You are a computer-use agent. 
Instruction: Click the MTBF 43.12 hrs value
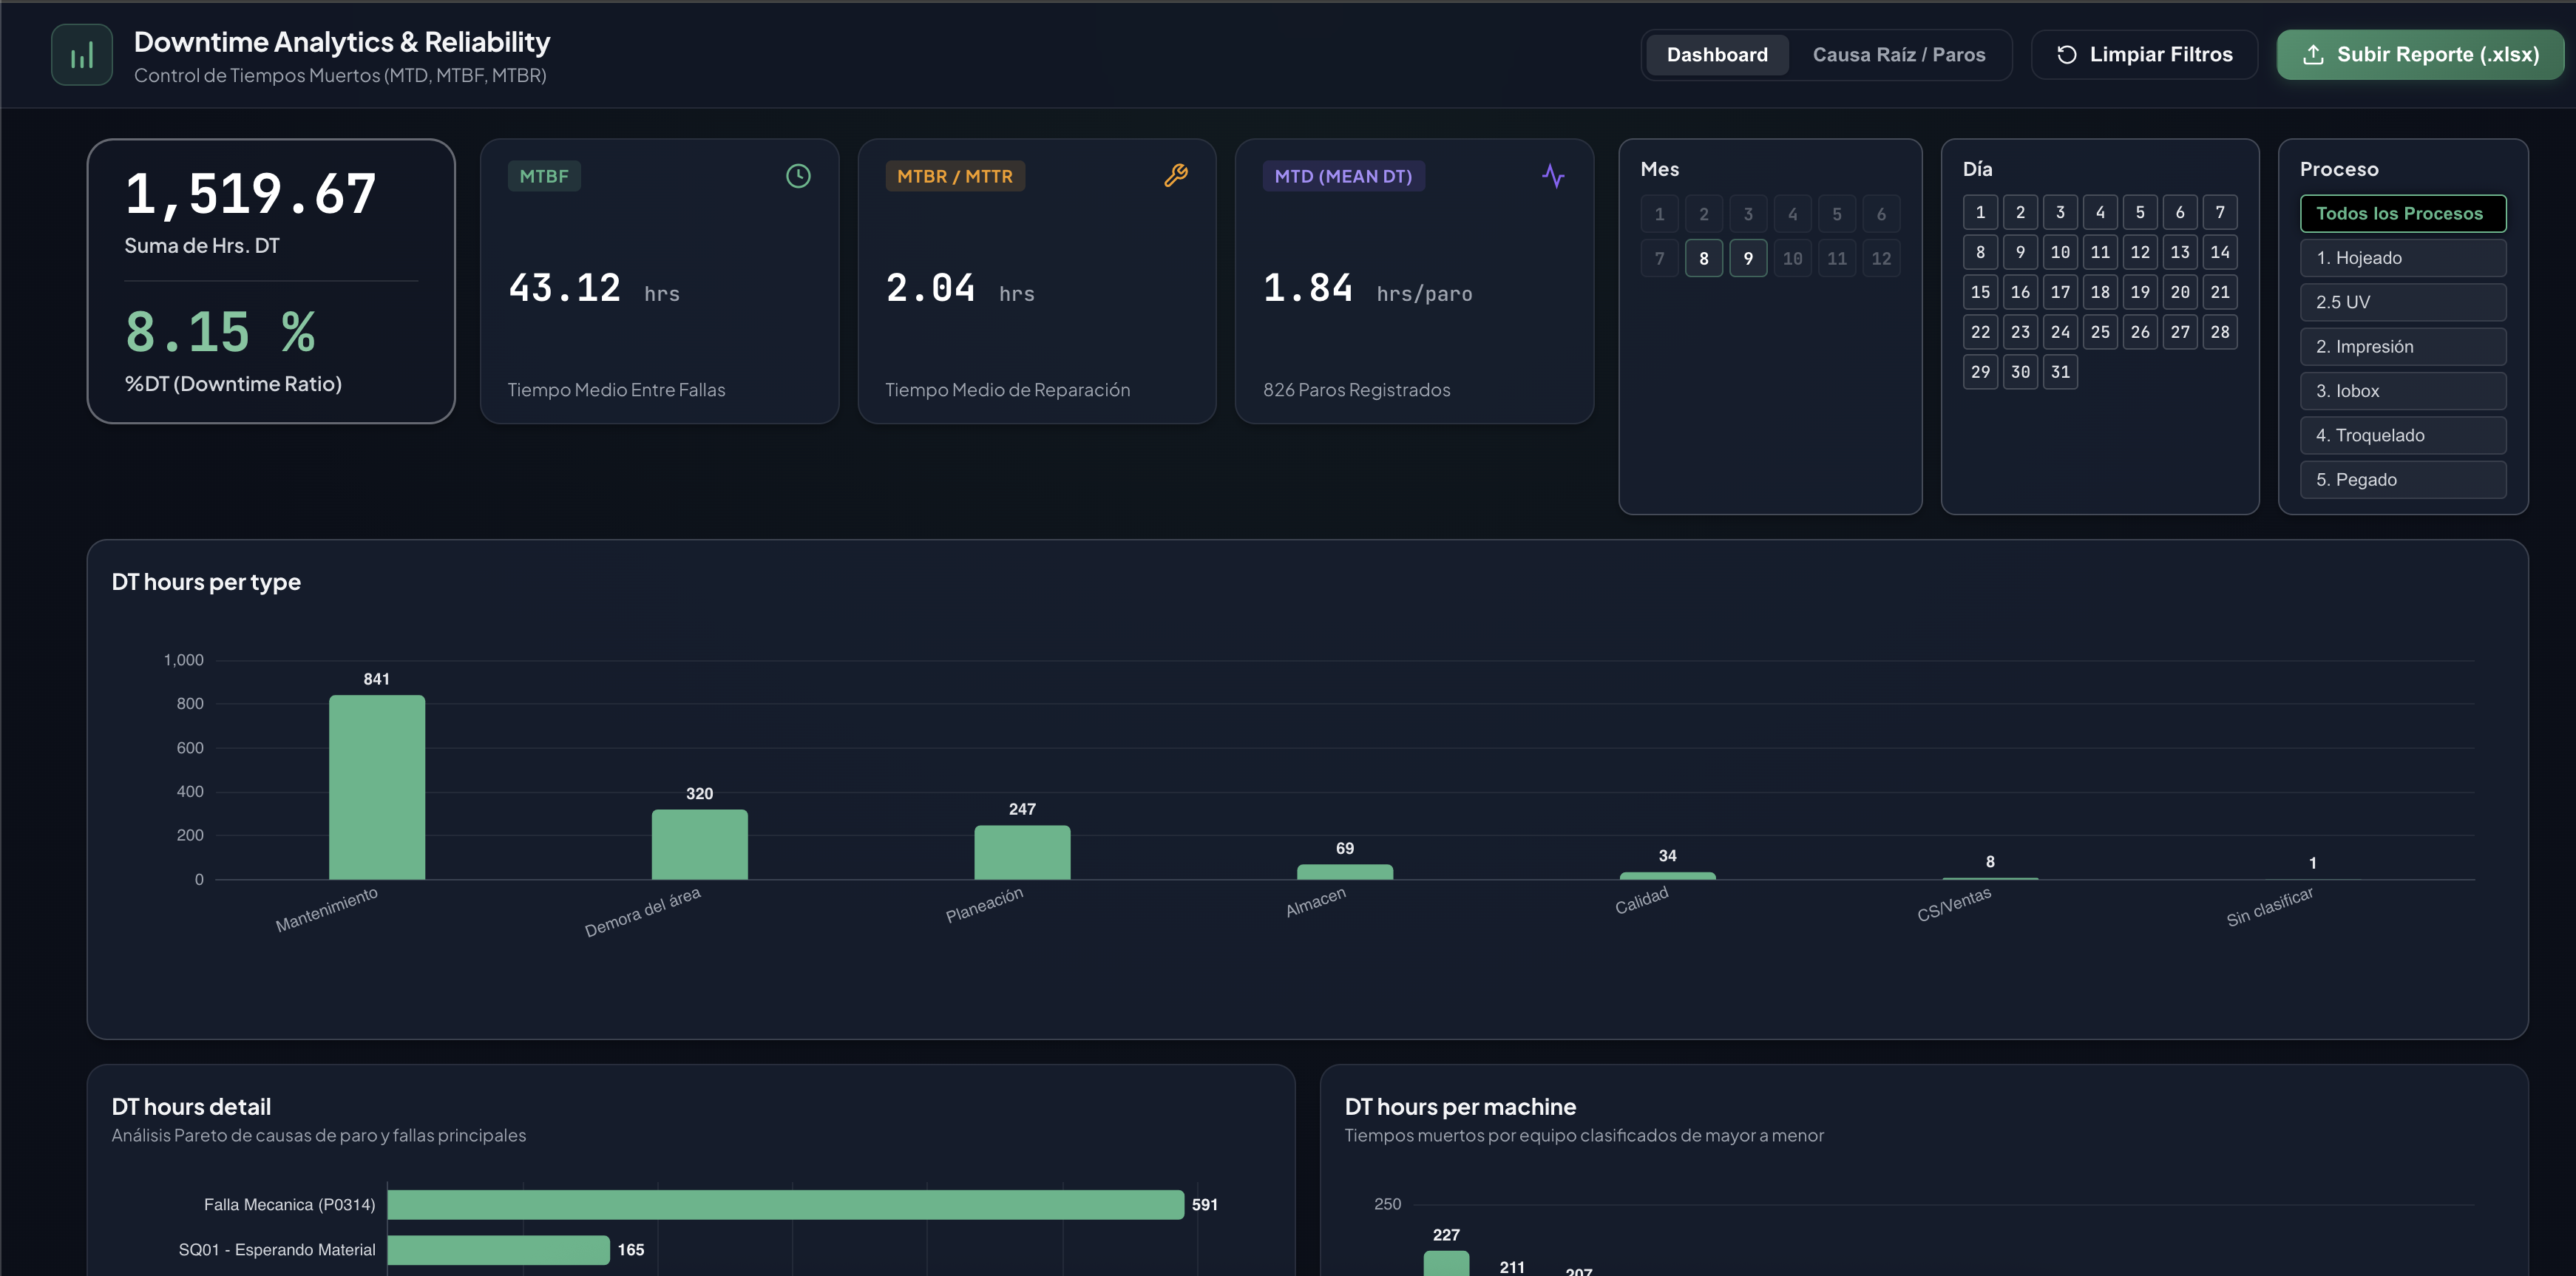point(594,289)
